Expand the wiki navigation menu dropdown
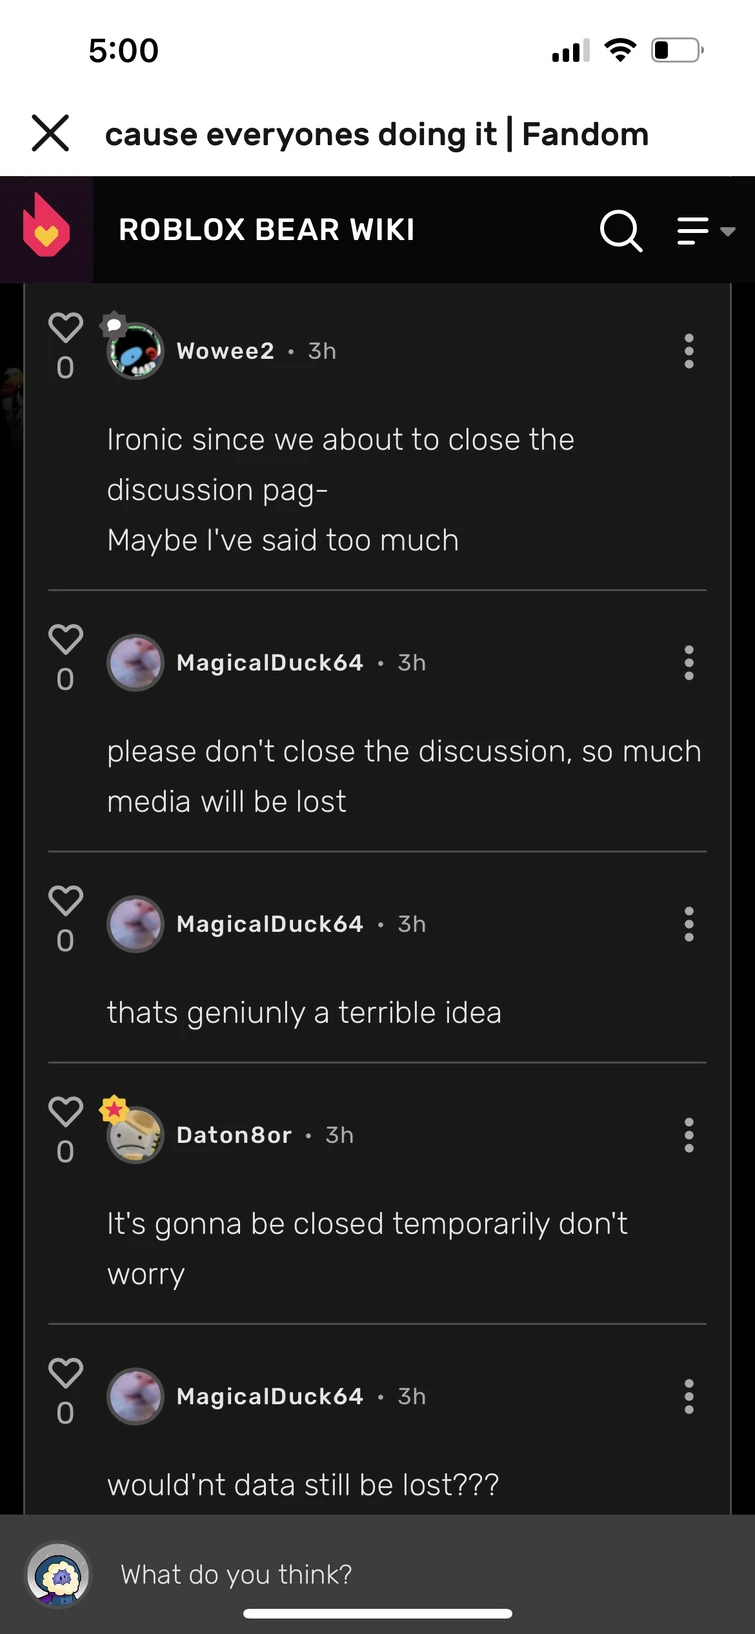The height and width of the screenshot is (1634, 755). tap(705, 231)
